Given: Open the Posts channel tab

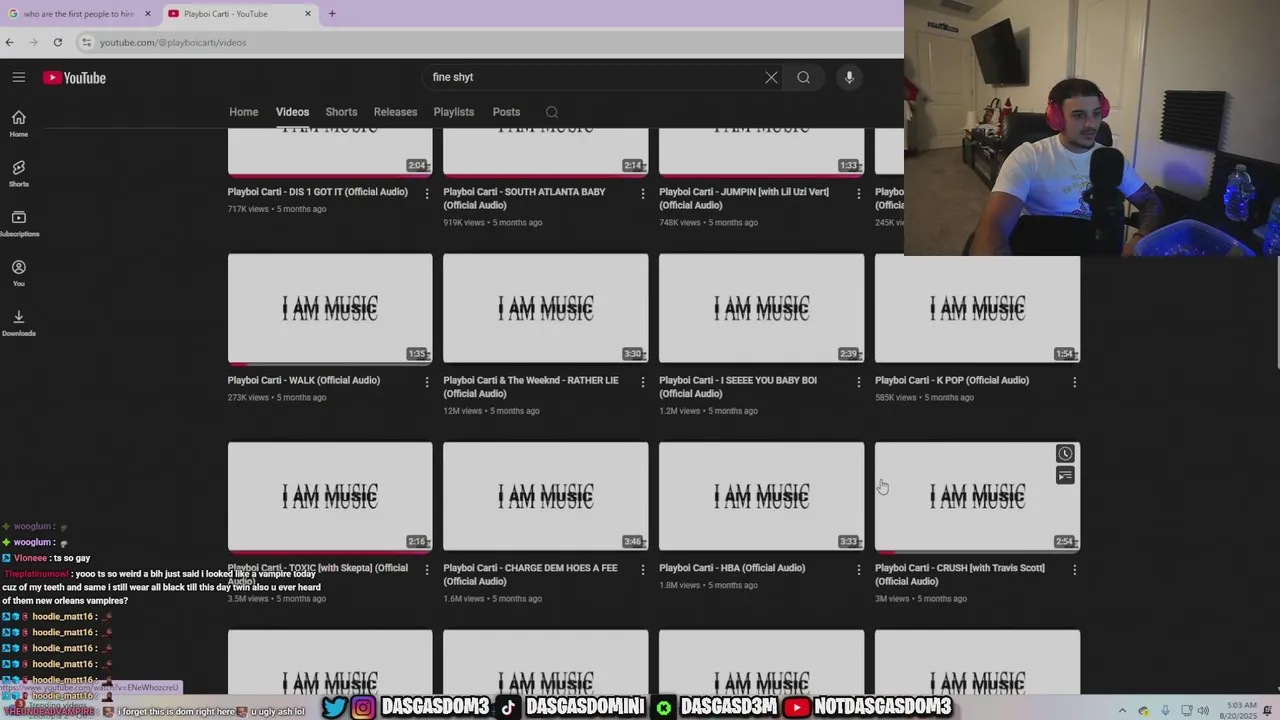Looking at the screenshot, I should 506,112.
